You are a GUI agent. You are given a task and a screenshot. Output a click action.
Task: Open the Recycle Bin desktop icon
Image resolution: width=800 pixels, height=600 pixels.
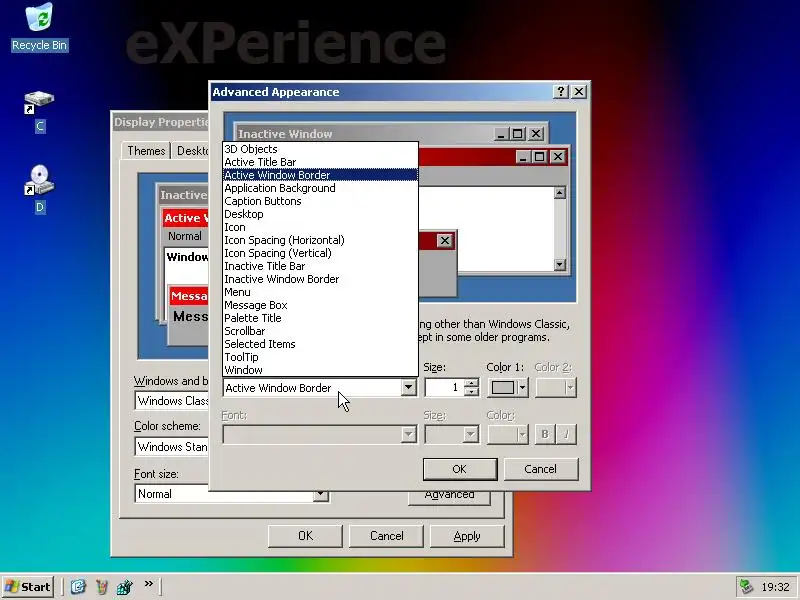pyautogui.click(x=39, y=27)
